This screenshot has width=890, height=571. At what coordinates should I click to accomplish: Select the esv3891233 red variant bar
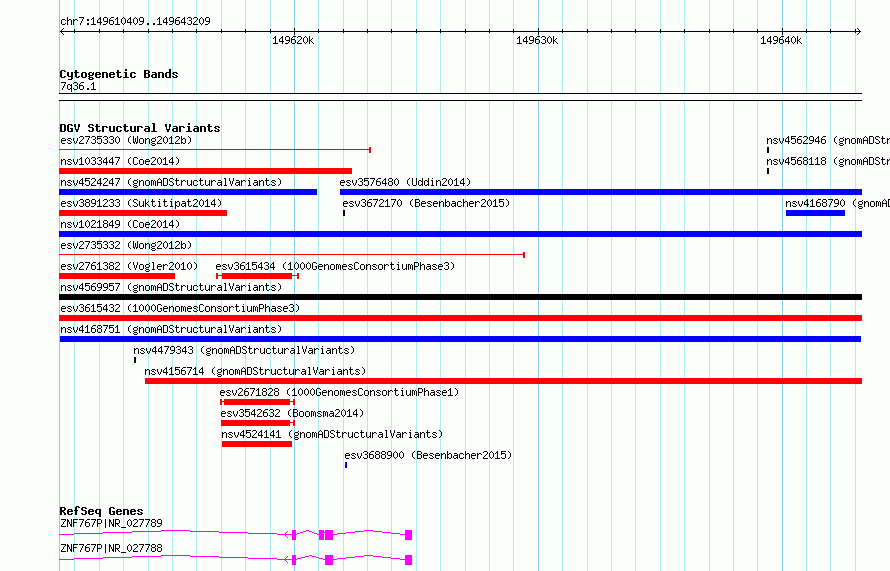coord(143,213)
